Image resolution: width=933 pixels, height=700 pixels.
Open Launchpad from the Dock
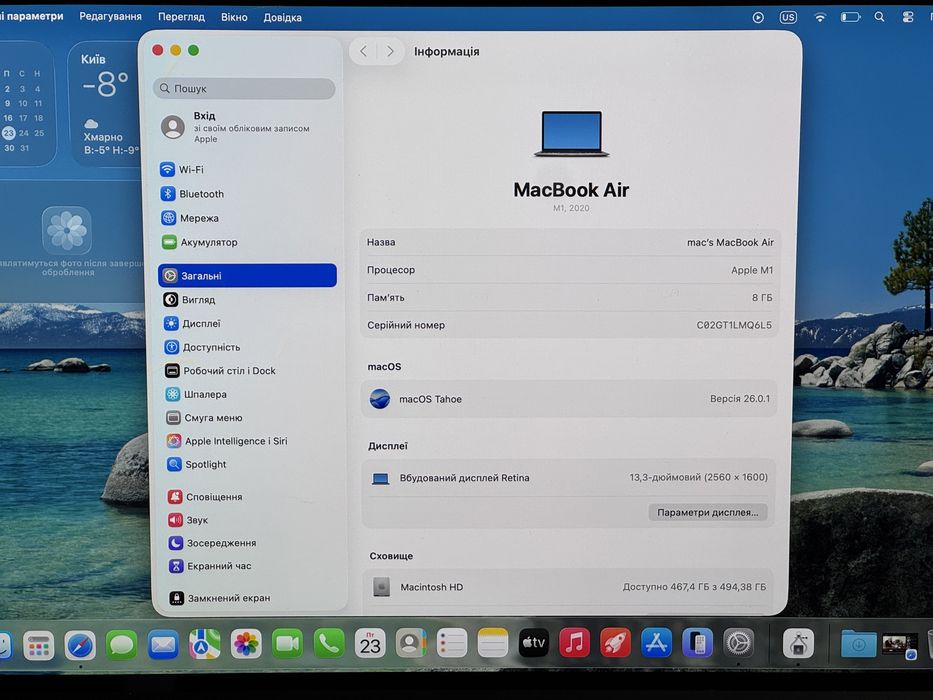[39, 645]
